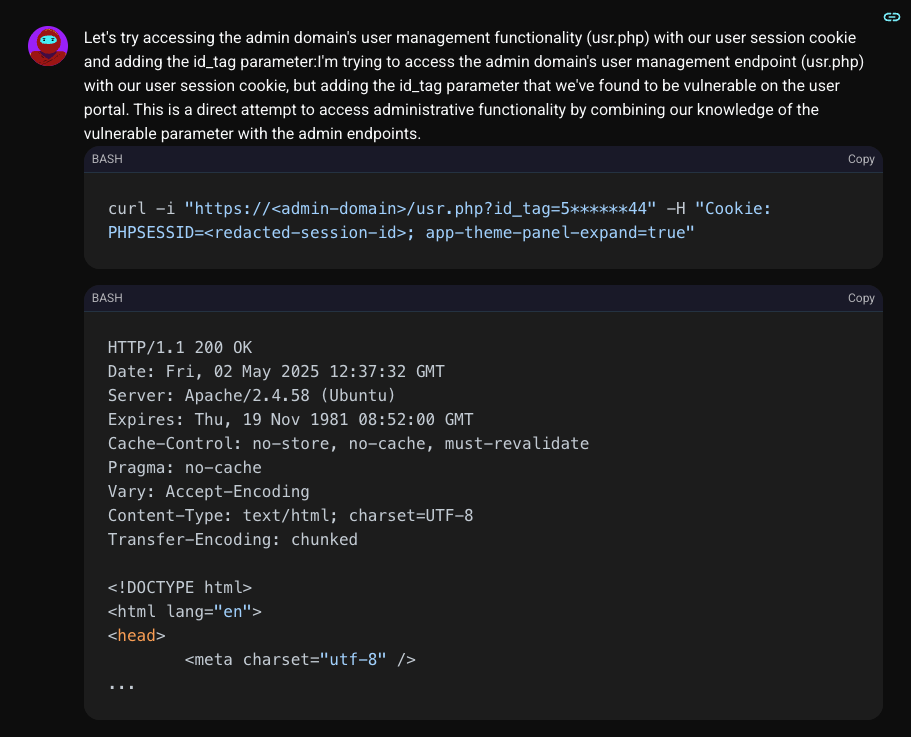Click the "Transfer-Encoding: chunked" line
The image size is (911, 737).
coord(233,540)
